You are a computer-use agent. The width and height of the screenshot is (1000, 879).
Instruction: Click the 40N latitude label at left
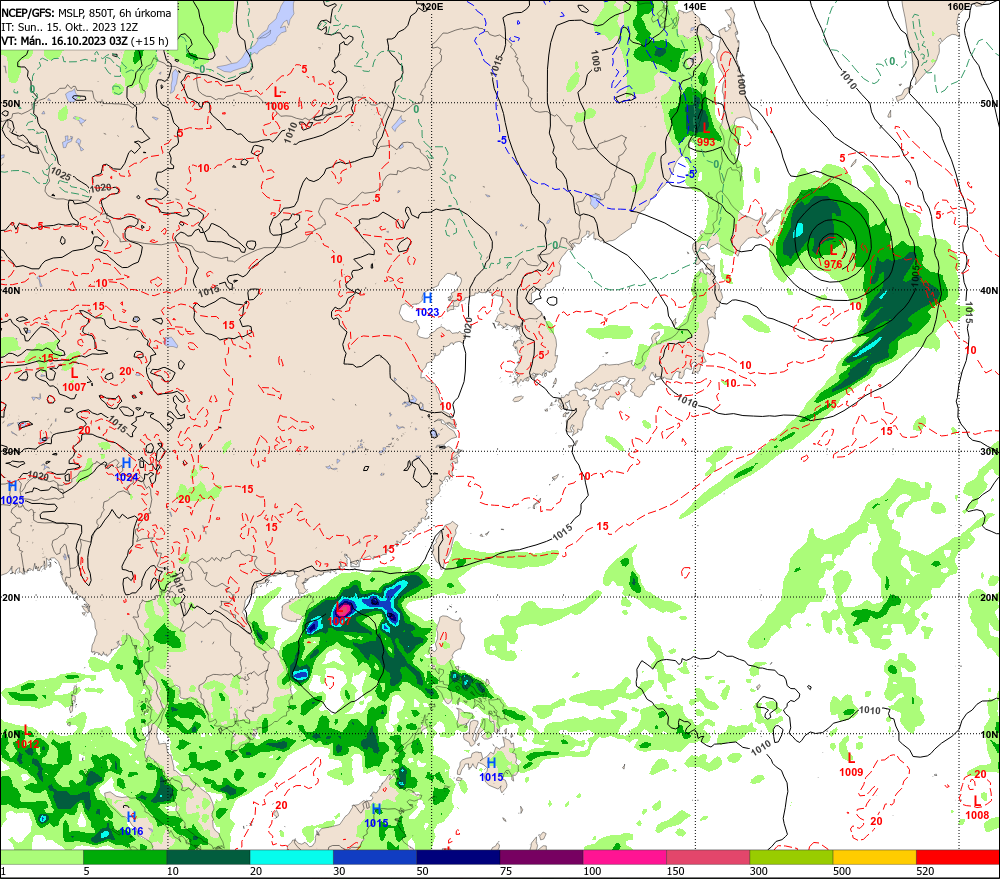click(11, 290)
